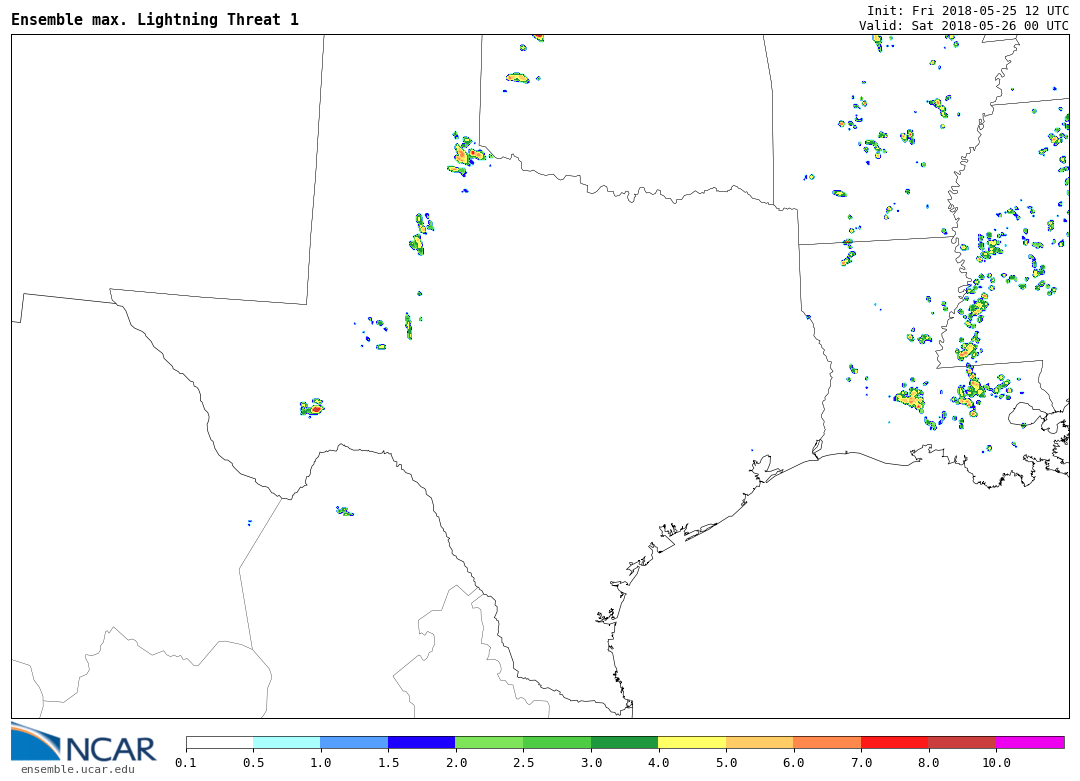This screenshot has height=781, width=1080.
Task: Select the light cyan colorbar segment
Action: (x=286, y=742)
